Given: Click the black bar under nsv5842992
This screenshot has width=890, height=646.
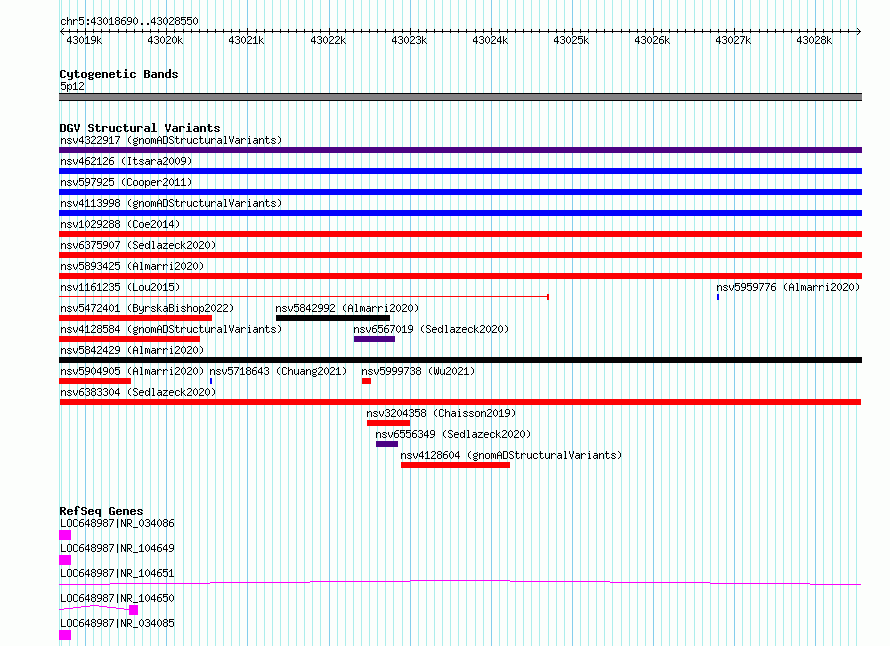Looking at the screenshot, I should pos(333,318).
